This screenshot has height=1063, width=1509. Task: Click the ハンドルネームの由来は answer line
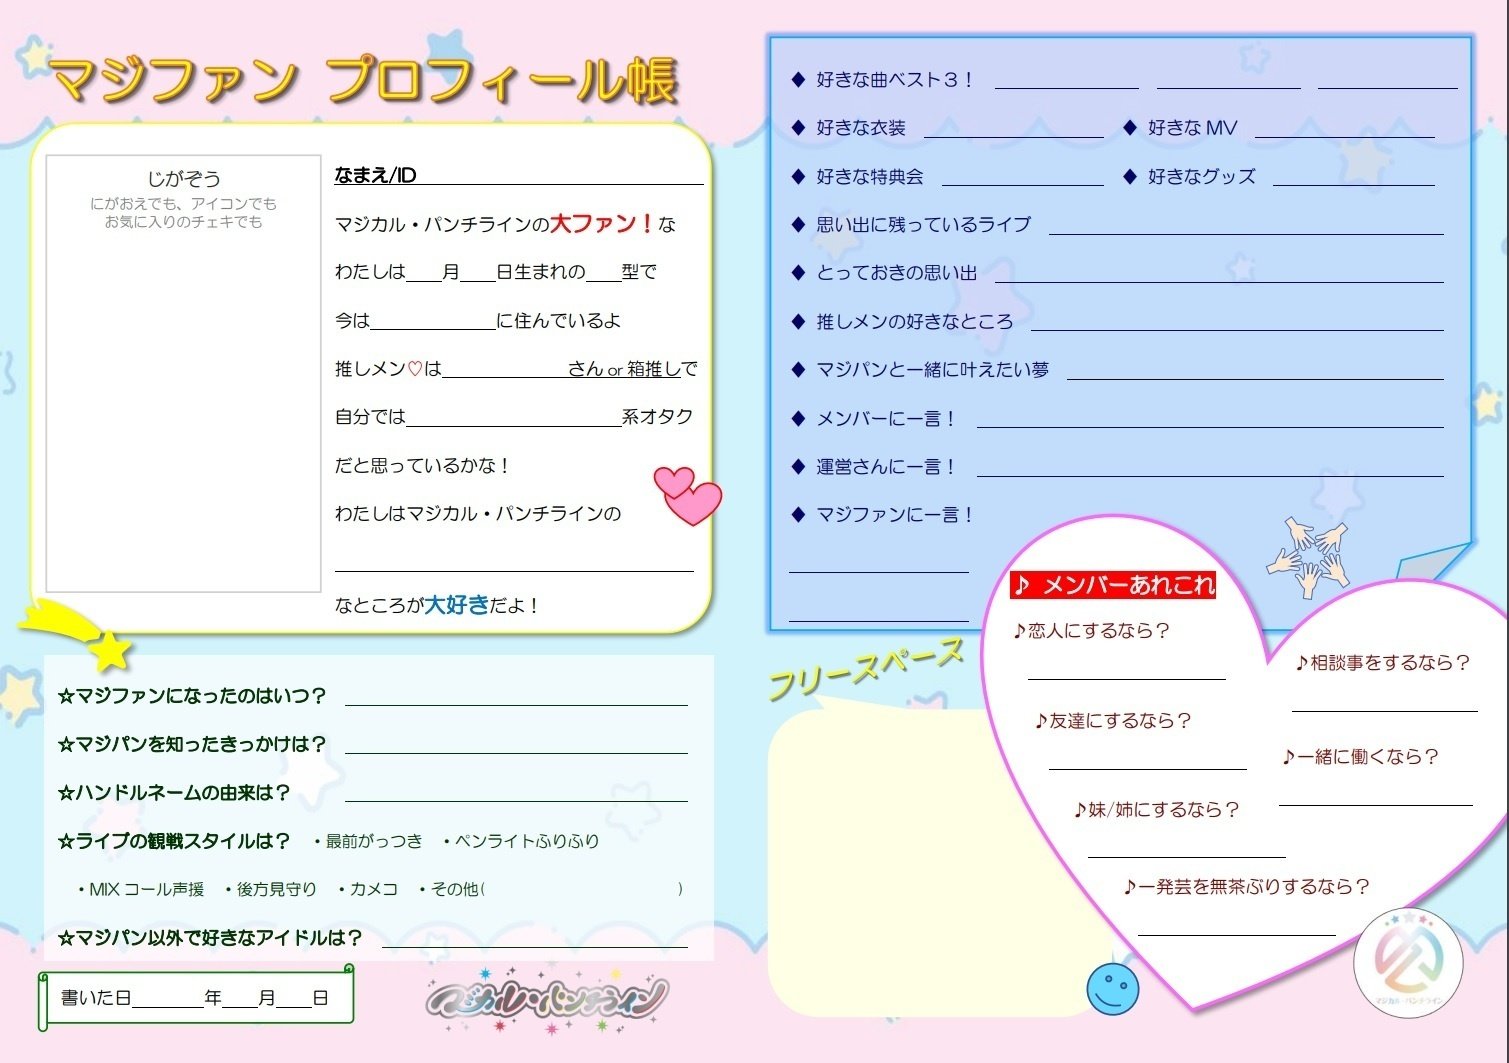(516, 792)
